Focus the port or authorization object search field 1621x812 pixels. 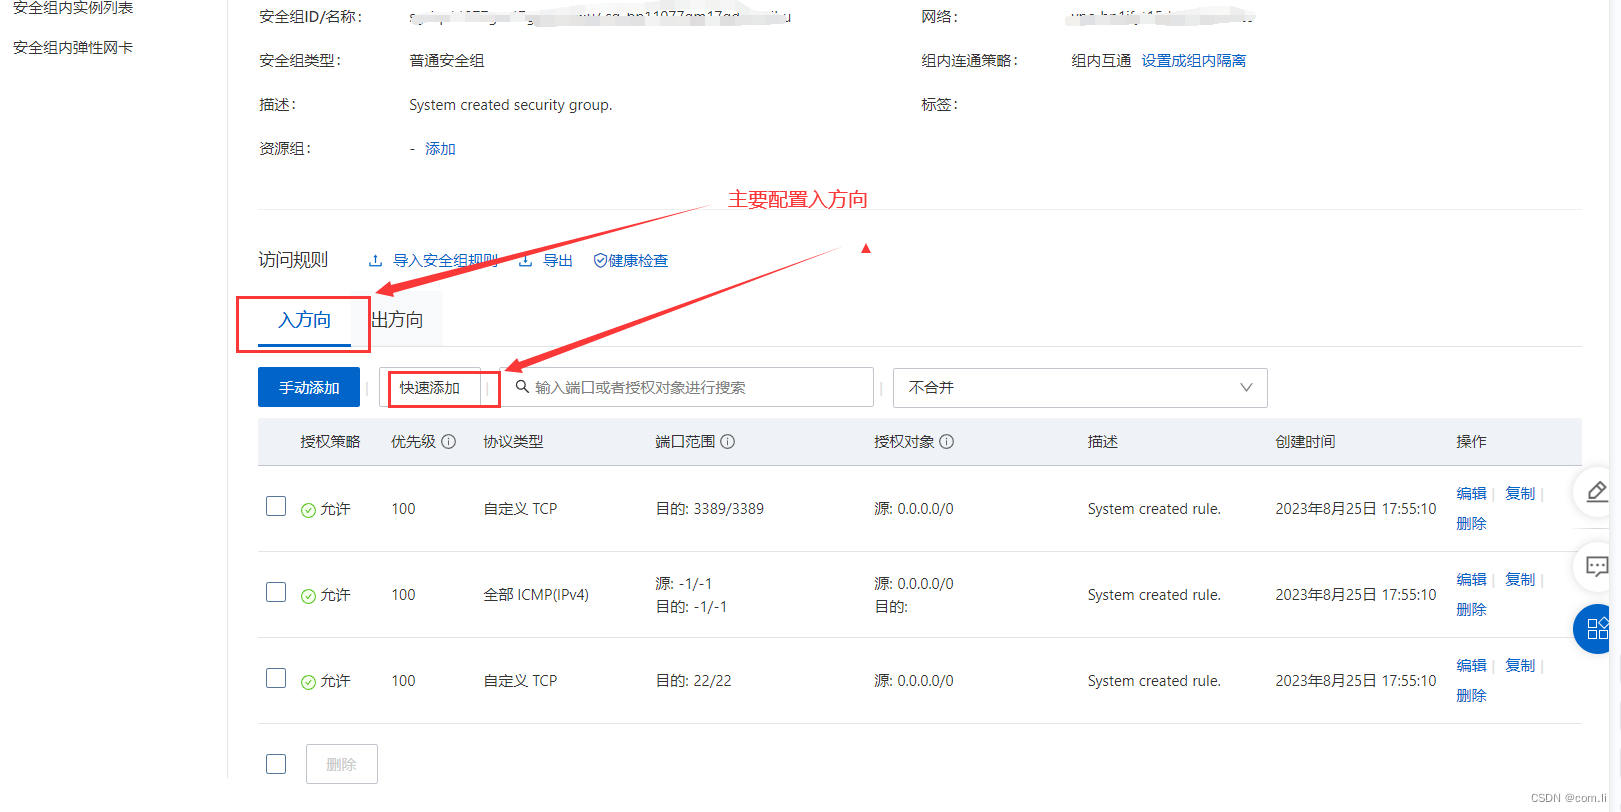687,387
